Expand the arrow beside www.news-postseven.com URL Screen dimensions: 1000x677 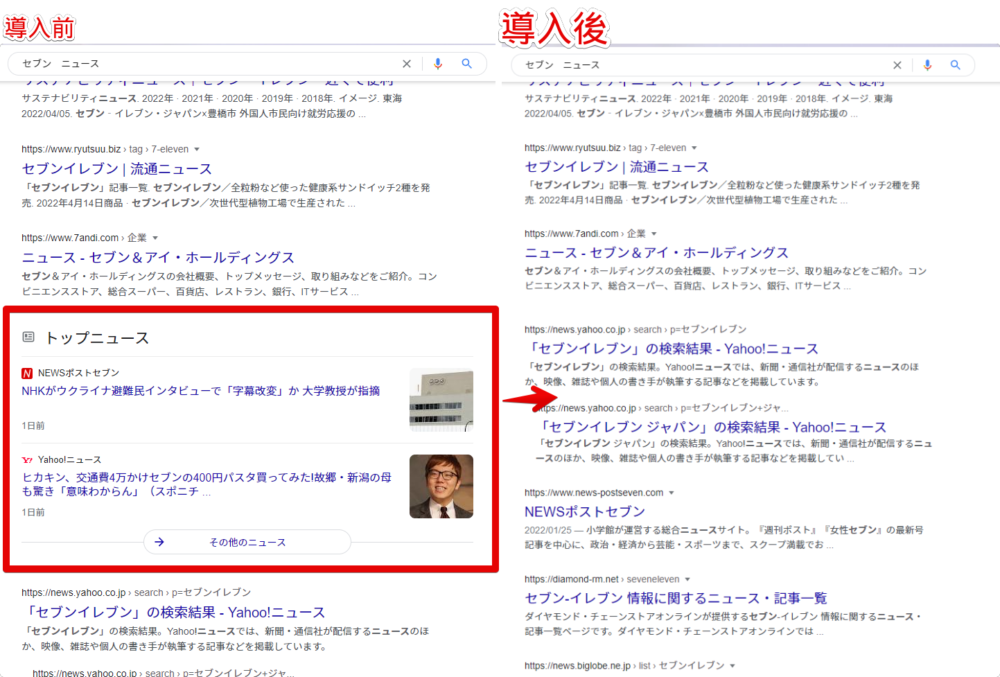coord(672,493)
